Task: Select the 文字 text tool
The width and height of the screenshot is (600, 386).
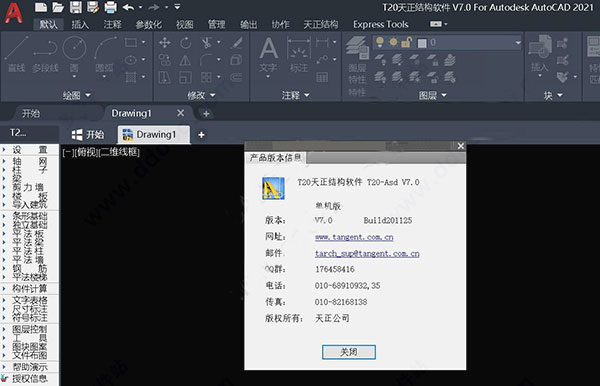Action: [x=268, y=54]
